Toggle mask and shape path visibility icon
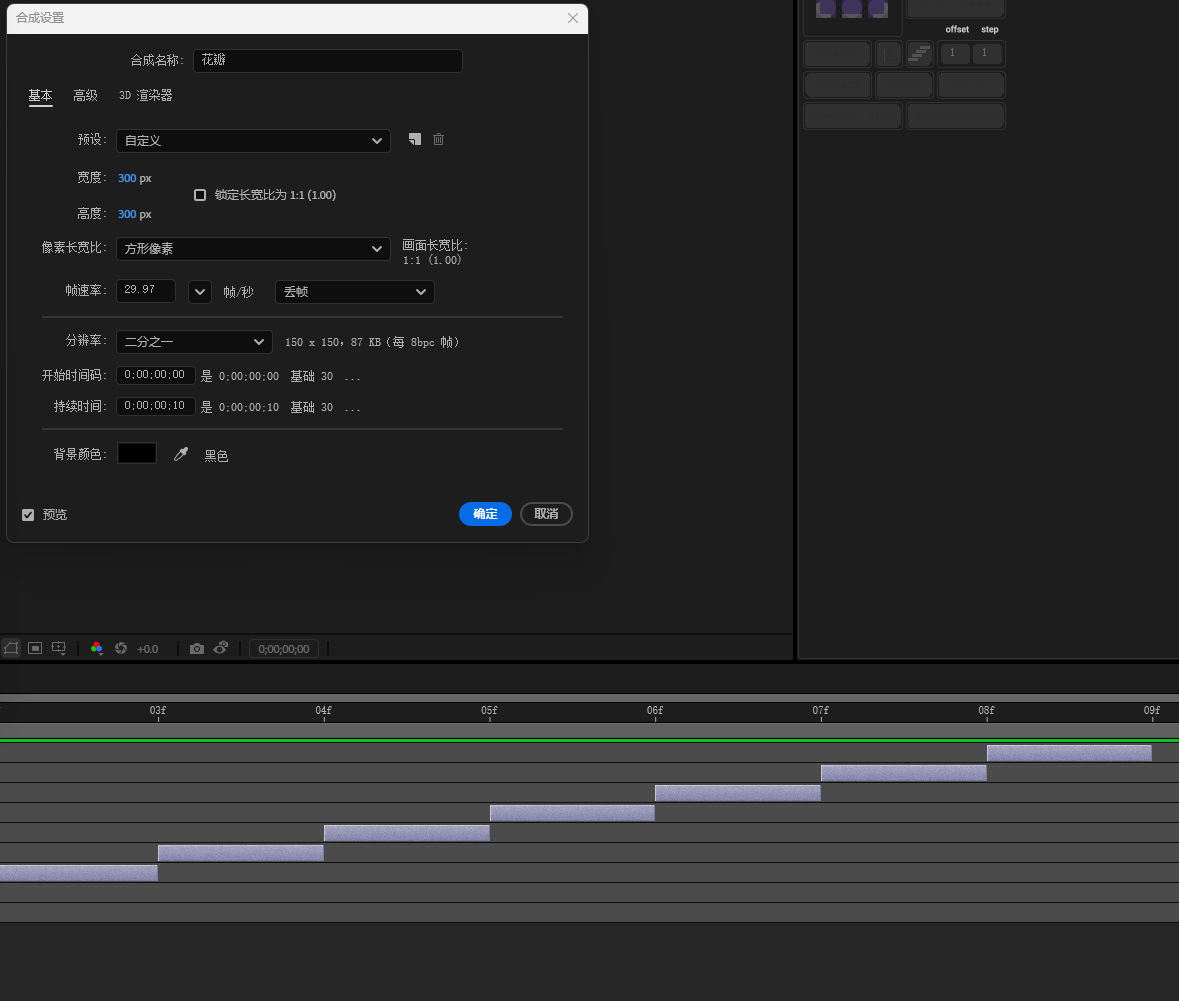The image size is (1179, 1001). click(x=11, y=648)
